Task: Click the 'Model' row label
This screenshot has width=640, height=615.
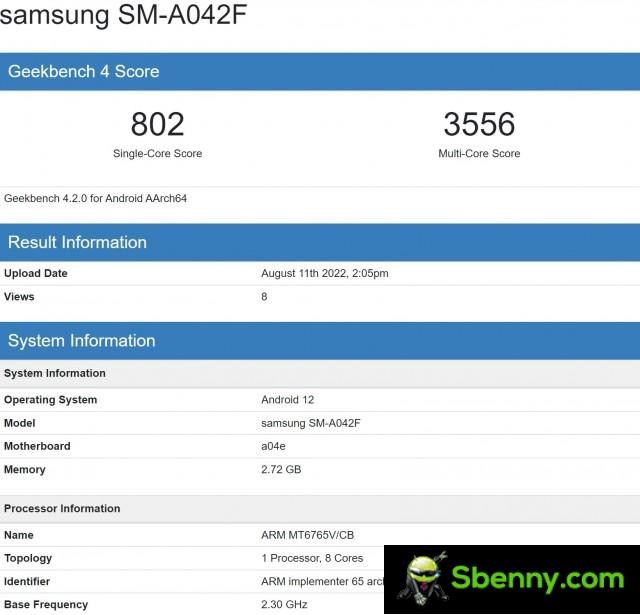Action: 20,423
